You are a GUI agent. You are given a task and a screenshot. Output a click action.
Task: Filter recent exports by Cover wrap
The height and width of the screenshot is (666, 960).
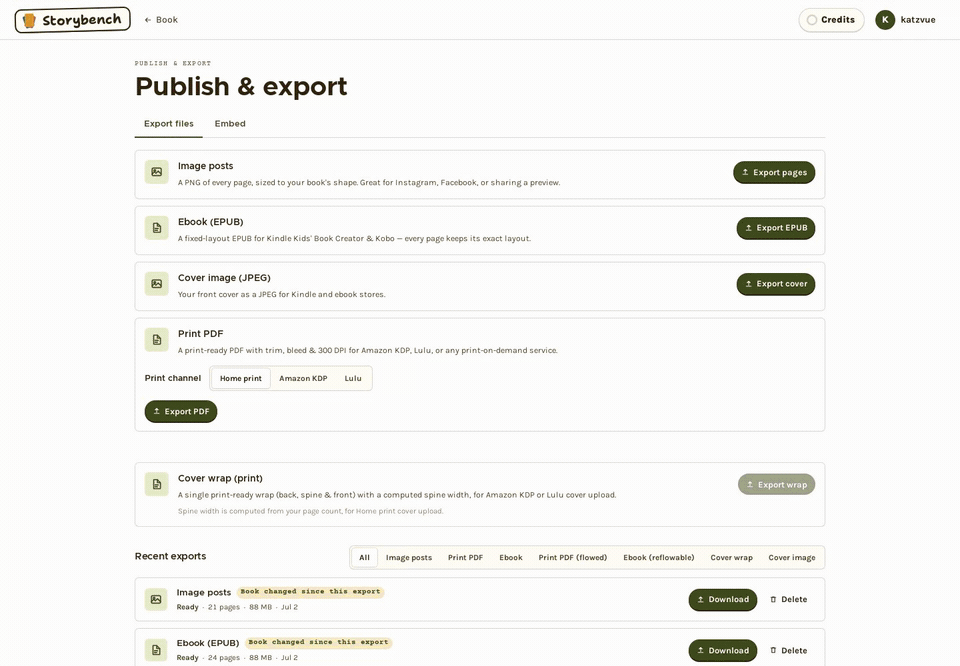(731, 558)
